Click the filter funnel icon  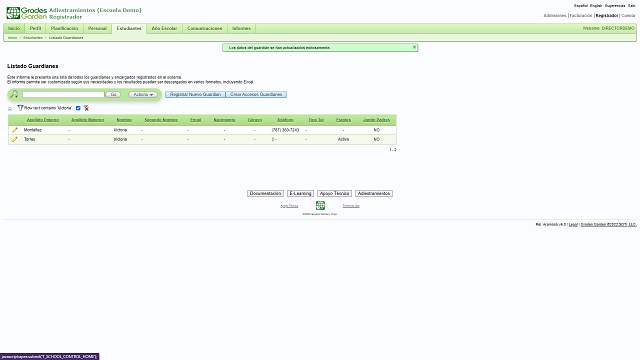[x=20, y=108]
